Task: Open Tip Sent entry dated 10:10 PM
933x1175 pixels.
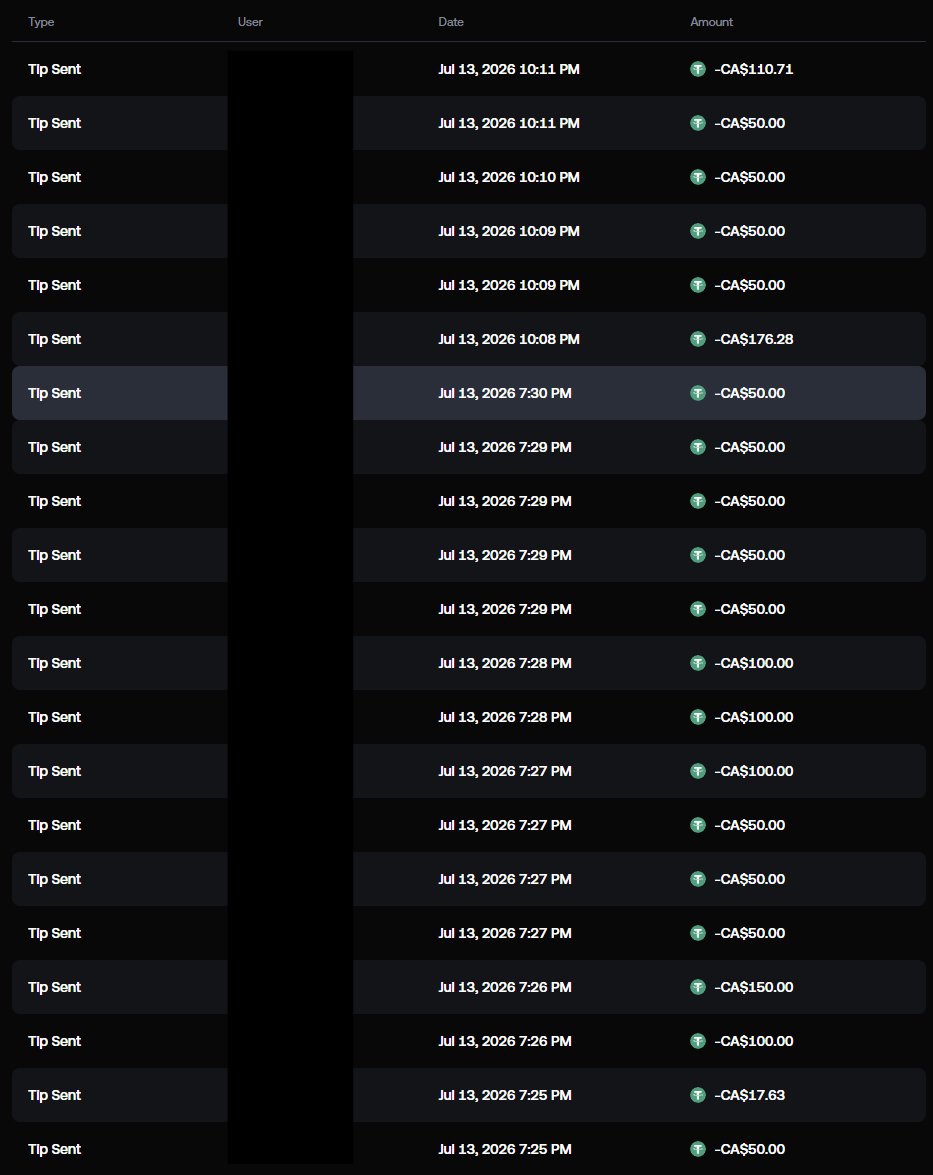Action: pyautogui.click(x=468, y=177)
